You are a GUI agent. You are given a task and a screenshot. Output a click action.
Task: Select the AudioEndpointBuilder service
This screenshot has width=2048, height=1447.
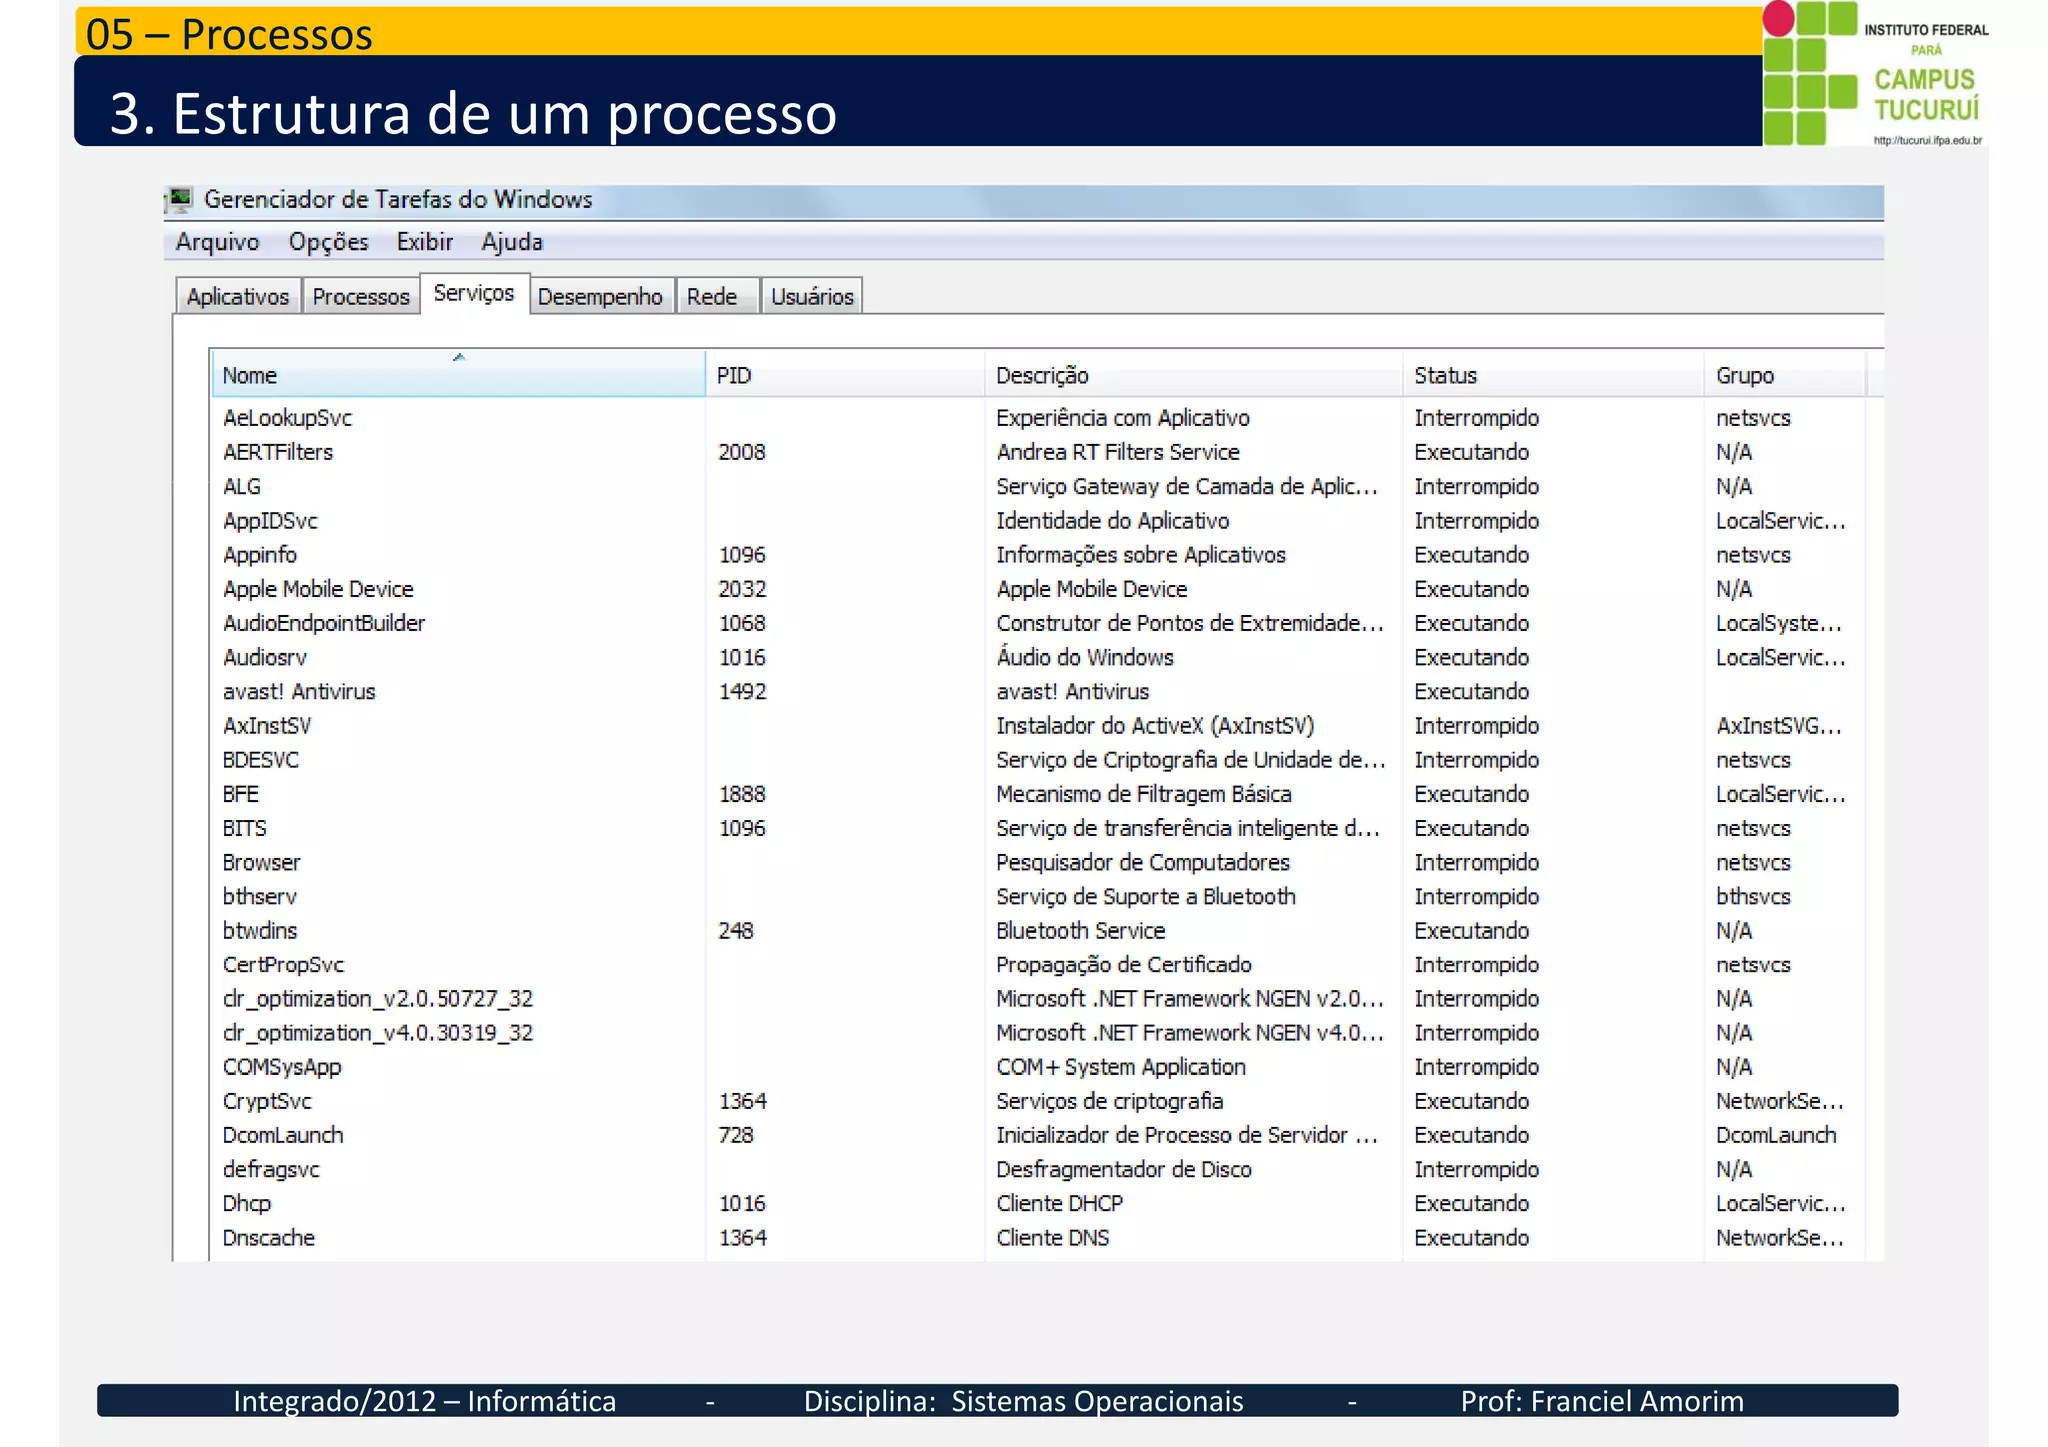324,623
